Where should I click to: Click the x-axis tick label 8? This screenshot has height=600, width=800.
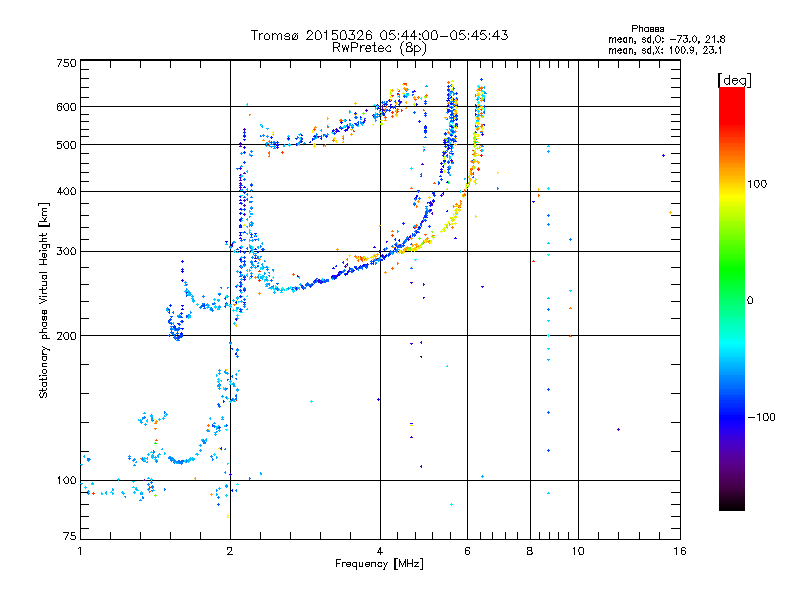pyautogui.click(x=530, y=551)
